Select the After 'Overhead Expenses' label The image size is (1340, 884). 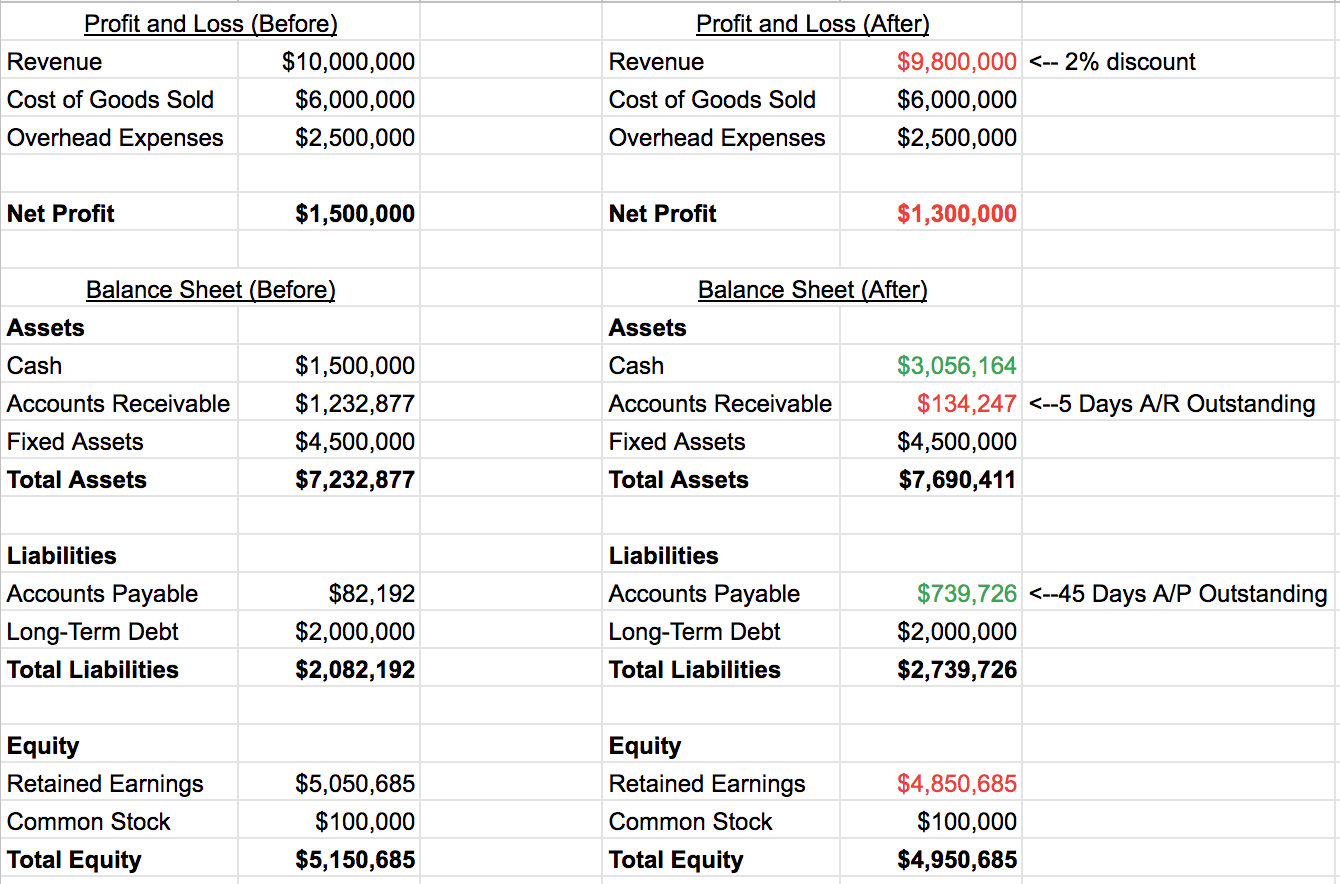point(718,138)
